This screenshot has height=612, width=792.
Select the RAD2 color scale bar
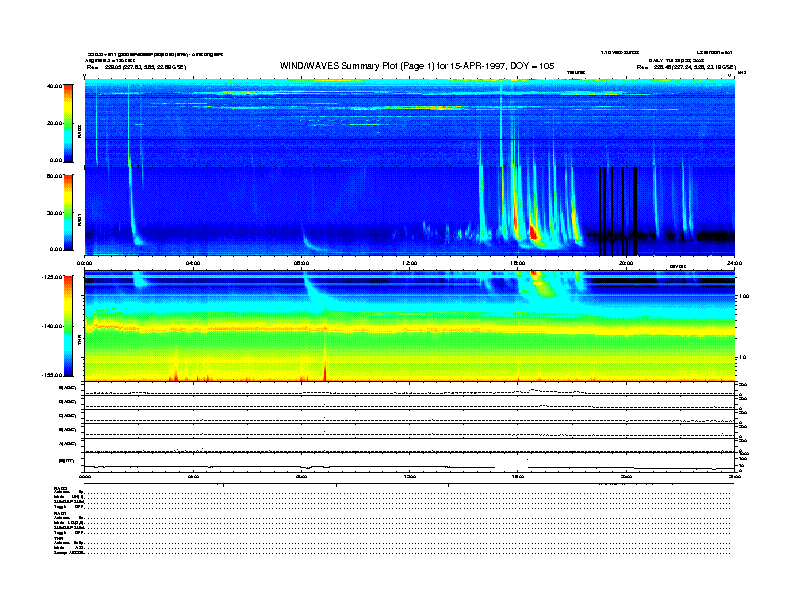(68, 123)
